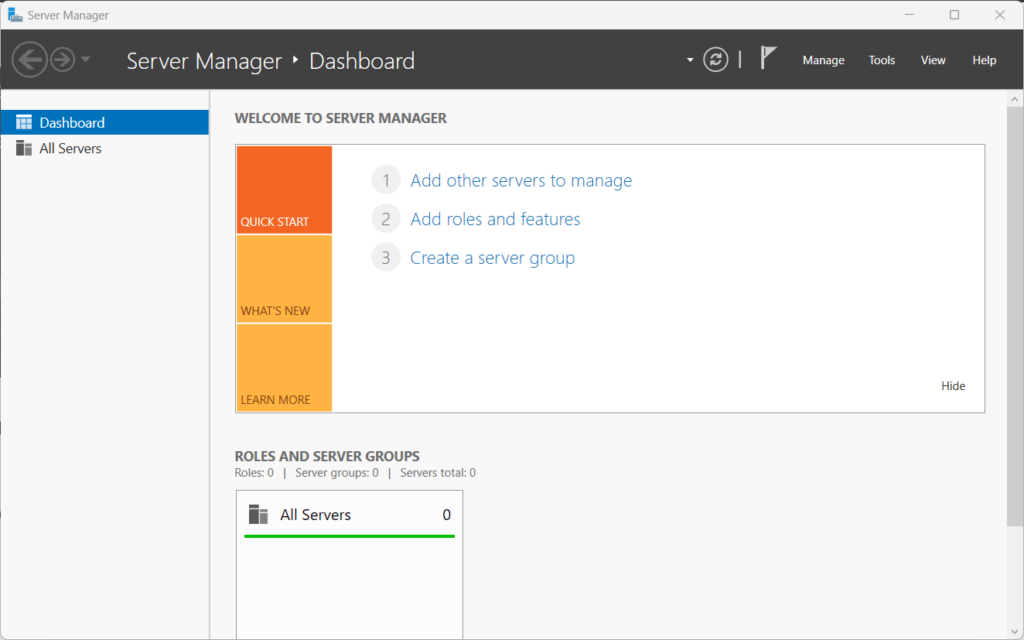Open the View menu
Screen dimensions: 1024x640
click(x=933, y=60)
